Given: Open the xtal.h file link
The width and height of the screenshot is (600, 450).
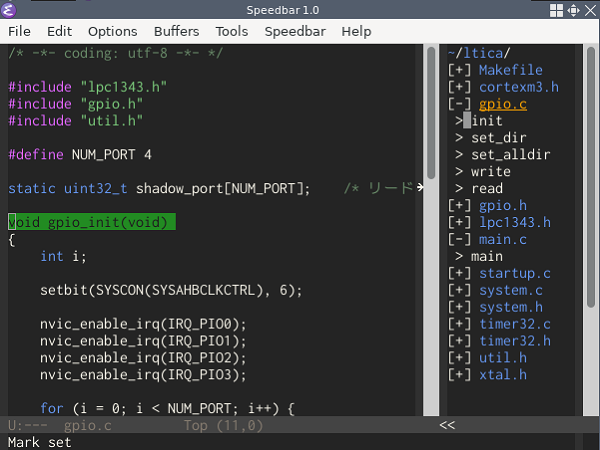Looking at the screenshot, I should click(502, 375).
